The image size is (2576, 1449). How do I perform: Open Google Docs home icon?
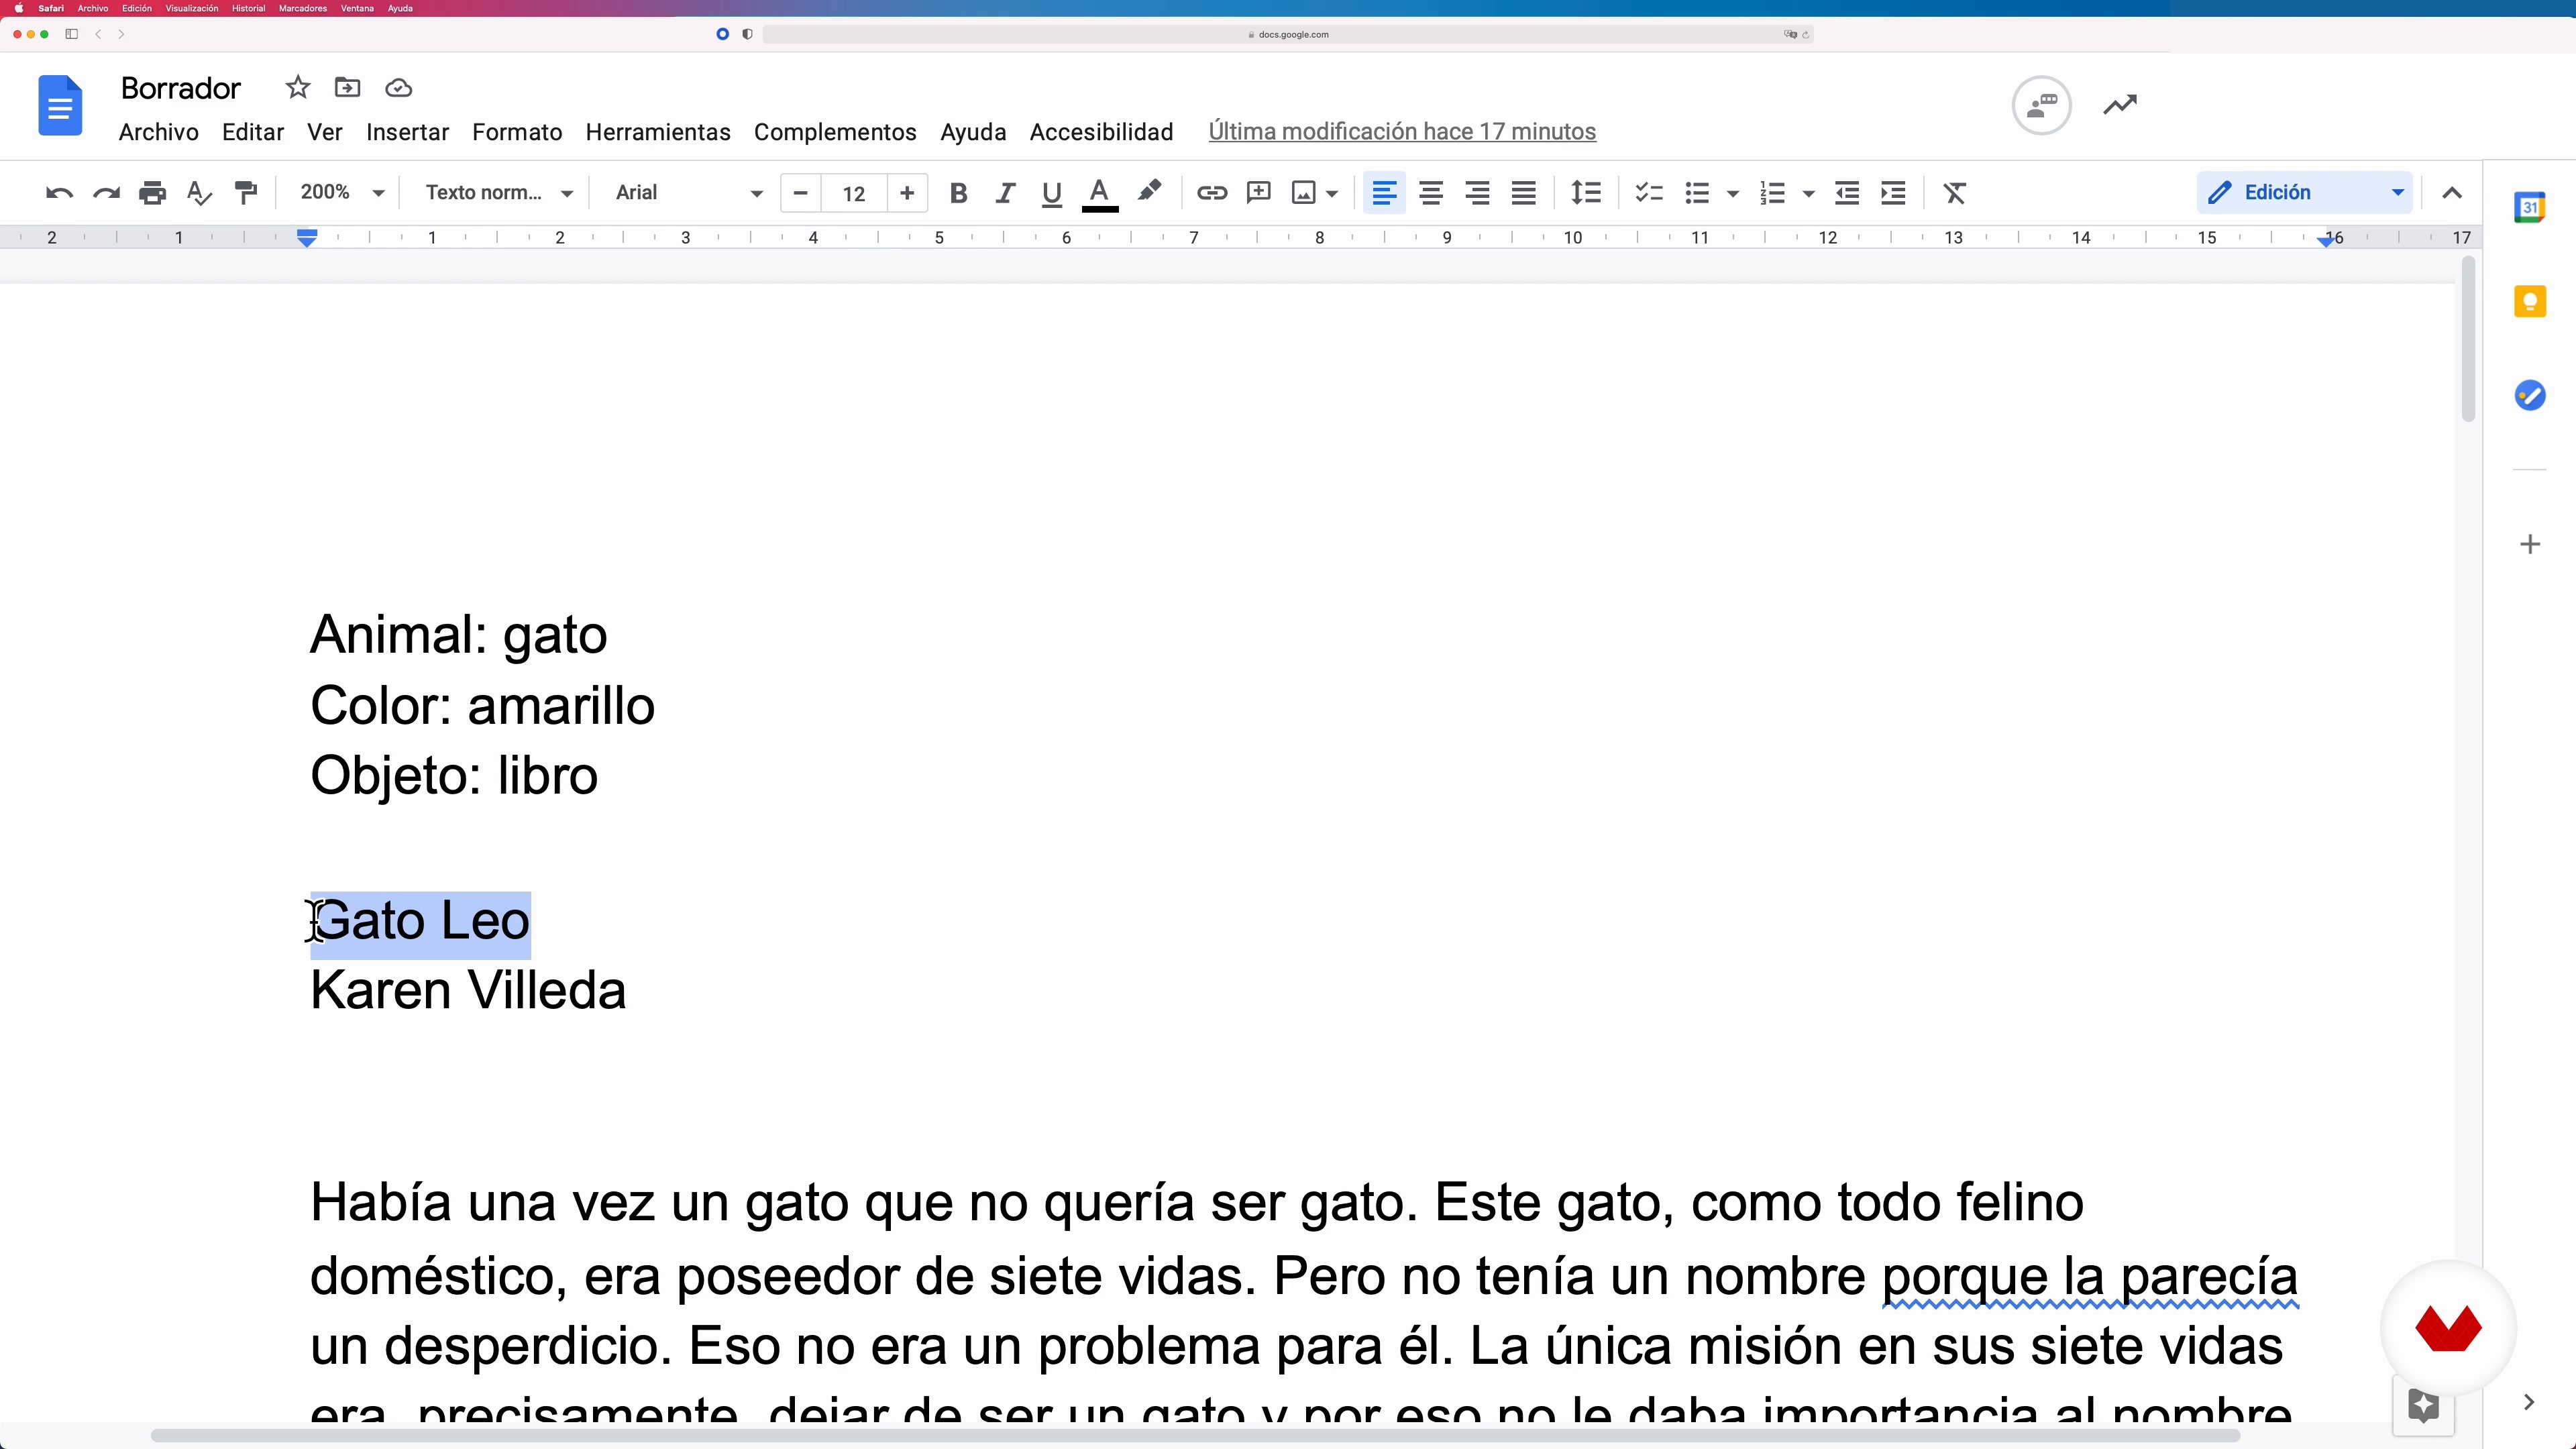(x=60, y=105)
